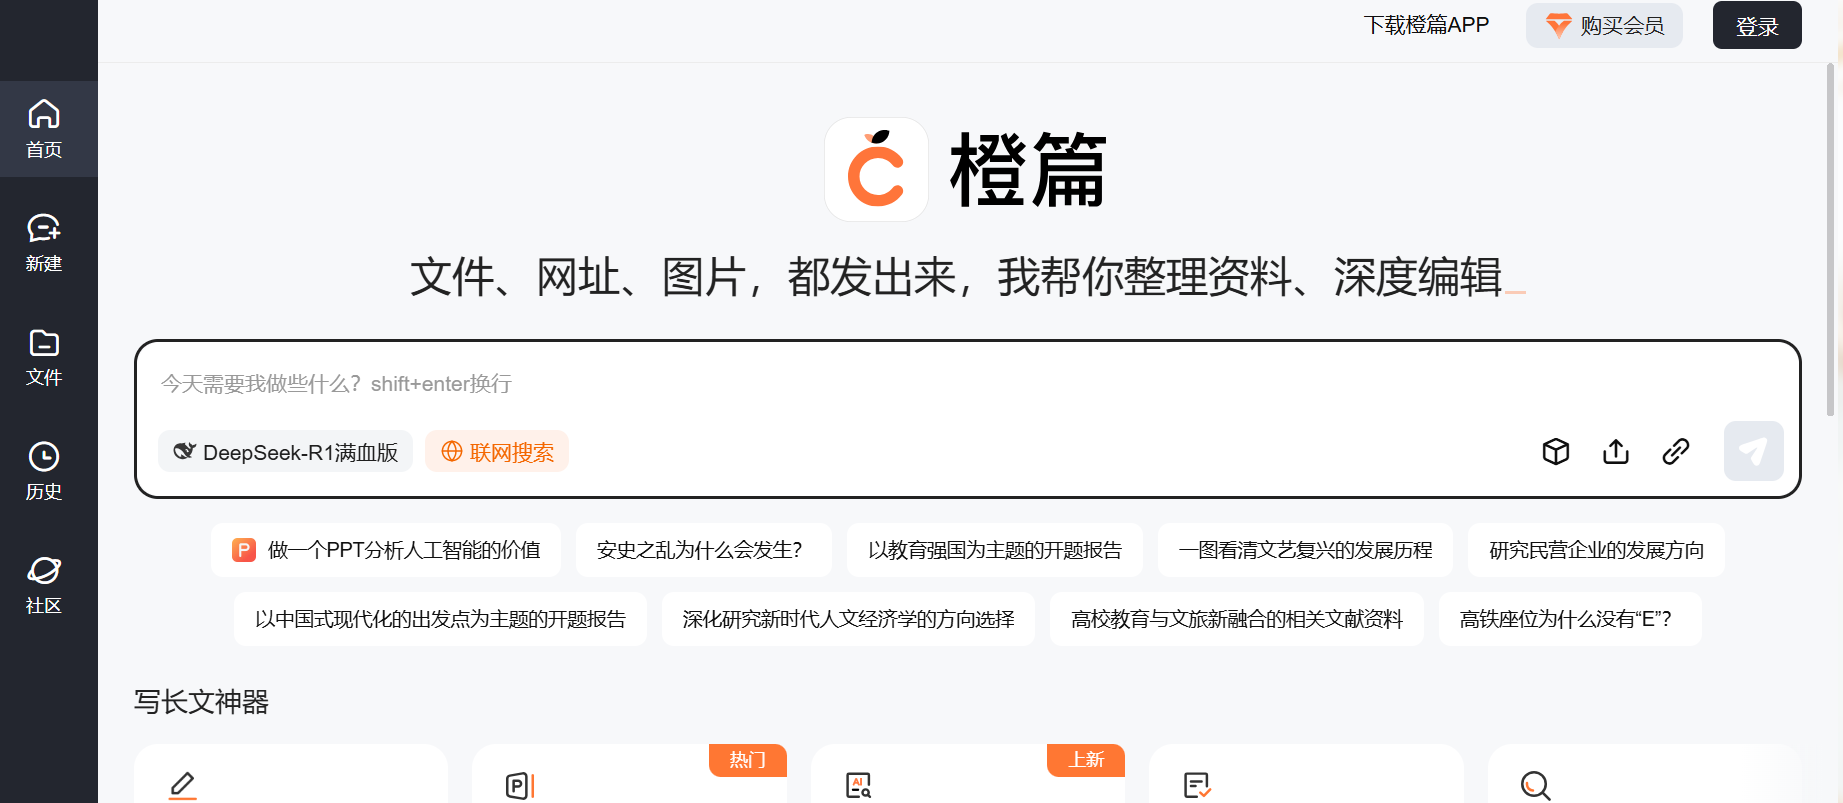The height and width of the screenshot is (803, 1843).
Task: Click the 登录 login button
Action: tap(1757, 25)
